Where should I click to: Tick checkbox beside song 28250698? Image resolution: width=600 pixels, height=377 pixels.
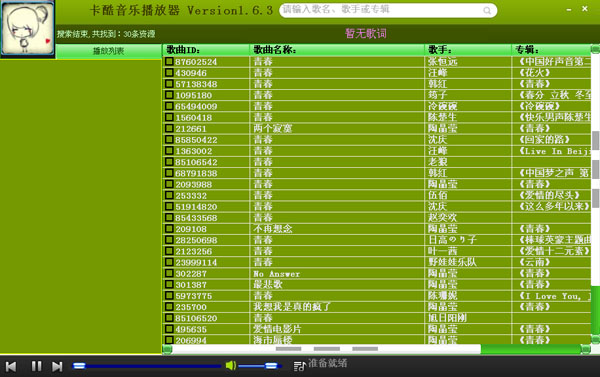[169, 240]
